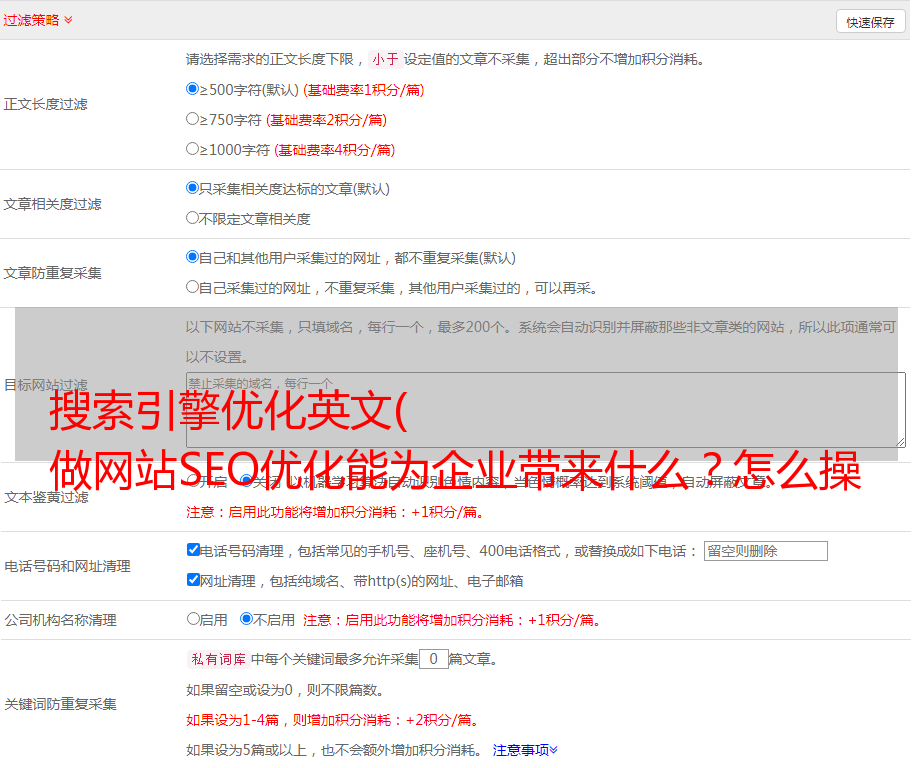Toggle the 电话号码清理 checkbox

tap(193, 550)
